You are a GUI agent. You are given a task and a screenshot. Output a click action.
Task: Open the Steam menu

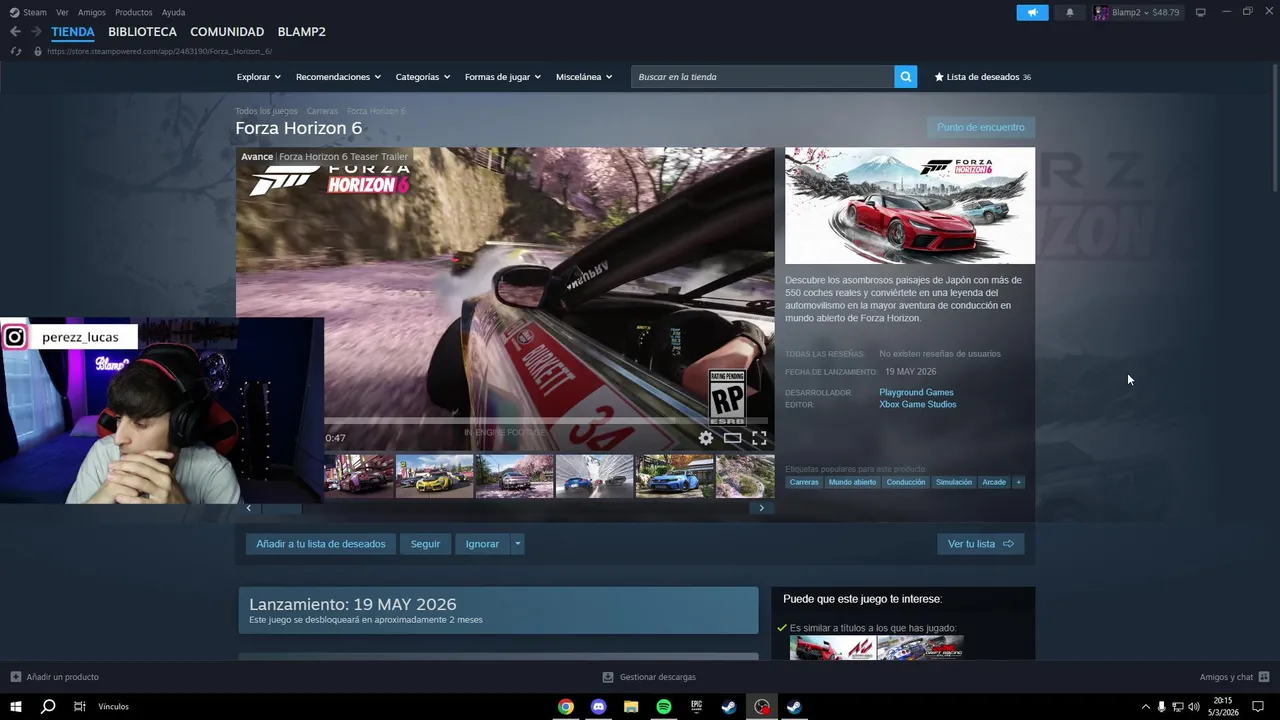click(28, 12)
